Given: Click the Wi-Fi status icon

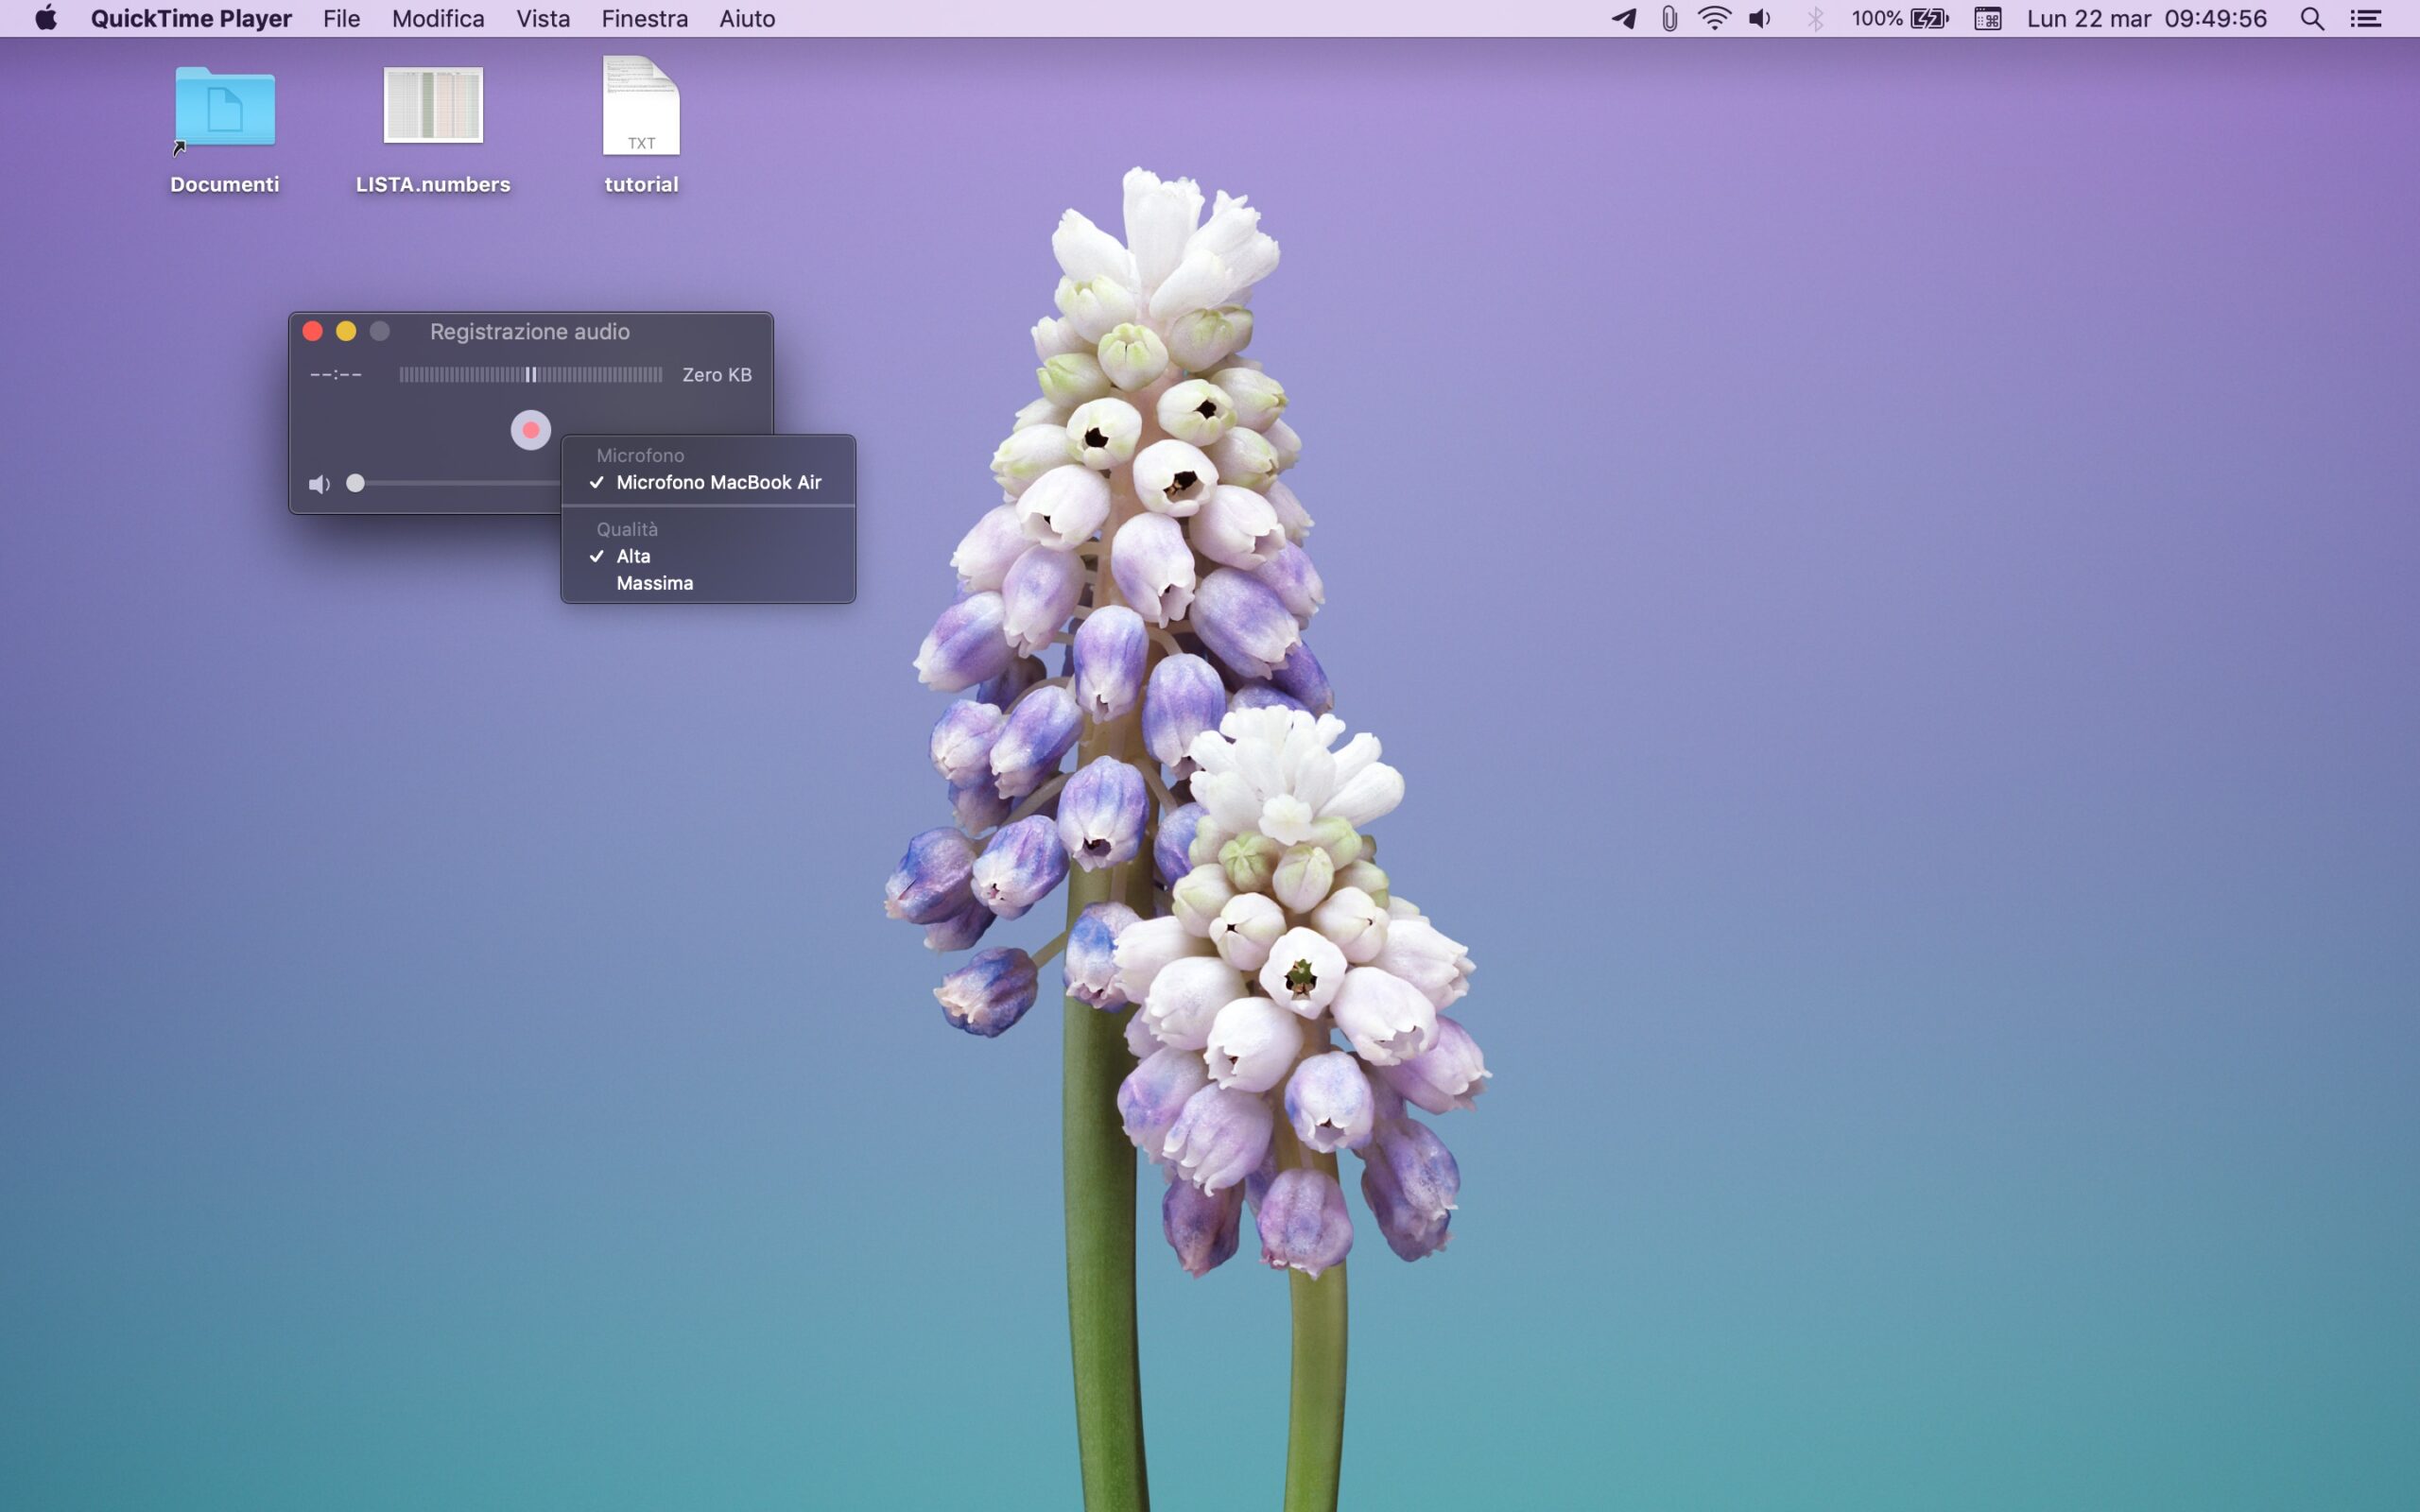Looking at the screenshot, I should tap(1714, 19).
